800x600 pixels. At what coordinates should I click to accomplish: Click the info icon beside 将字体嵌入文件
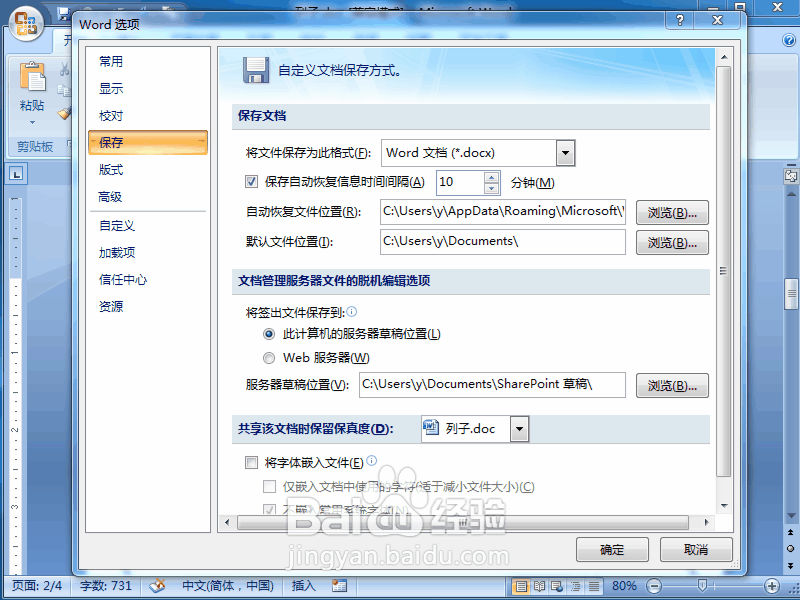(372, 461)
